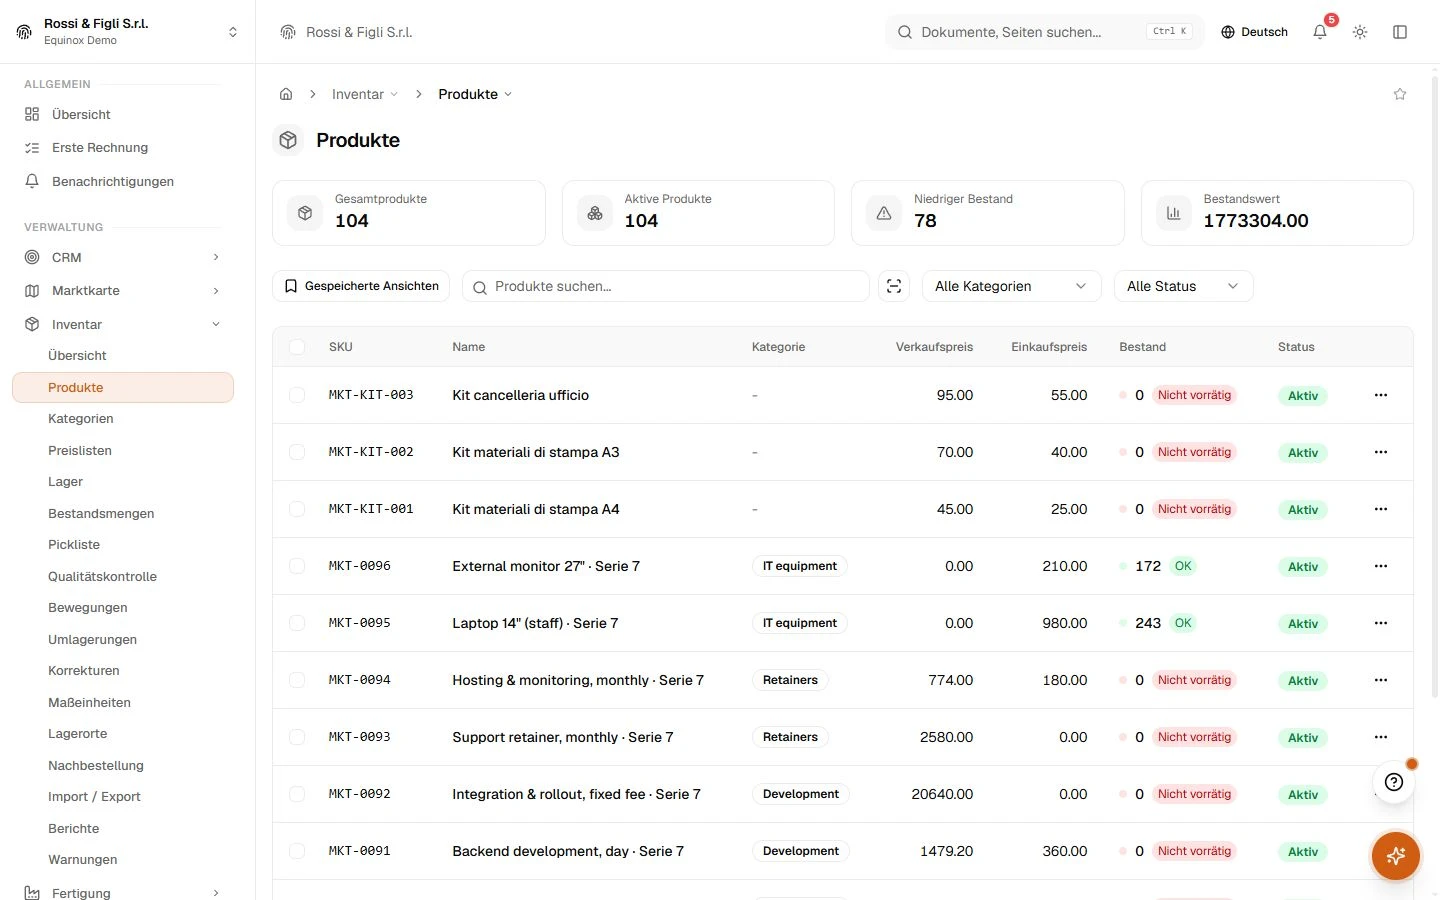Click the Dokumente, Seiten suchen search box

(1044, 32)
